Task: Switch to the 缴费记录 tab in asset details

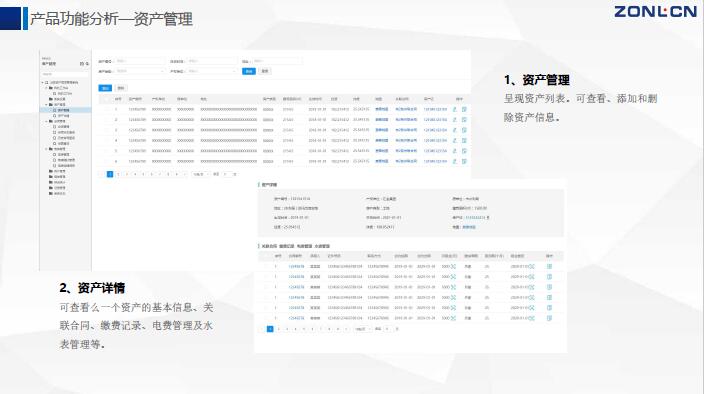Action: point(286,246)
